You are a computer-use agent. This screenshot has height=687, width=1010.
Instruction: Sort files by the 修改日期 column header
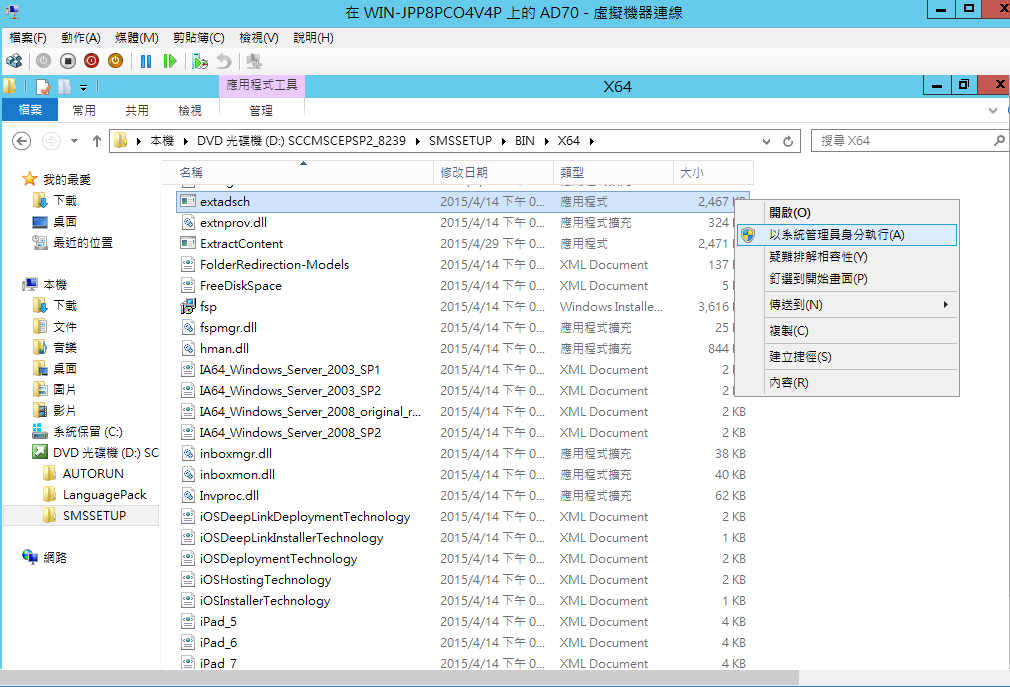pyautogui.click(x=493, y=173)
